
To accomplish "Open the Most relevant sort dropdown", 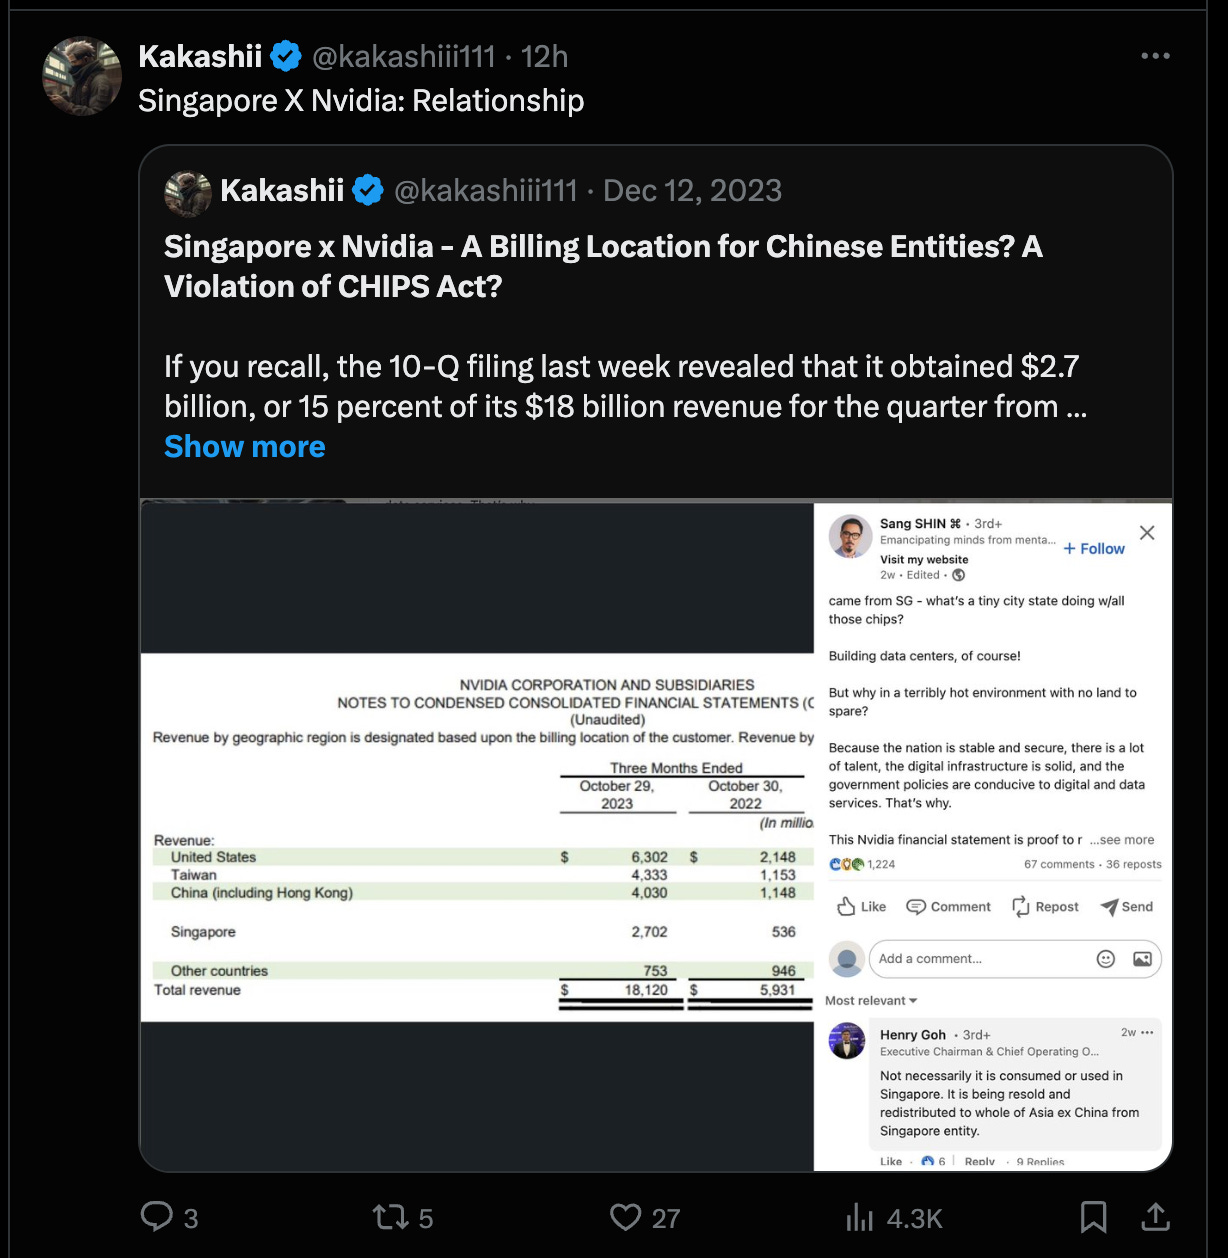I will pyautogui.click(x=871, y=1000).
